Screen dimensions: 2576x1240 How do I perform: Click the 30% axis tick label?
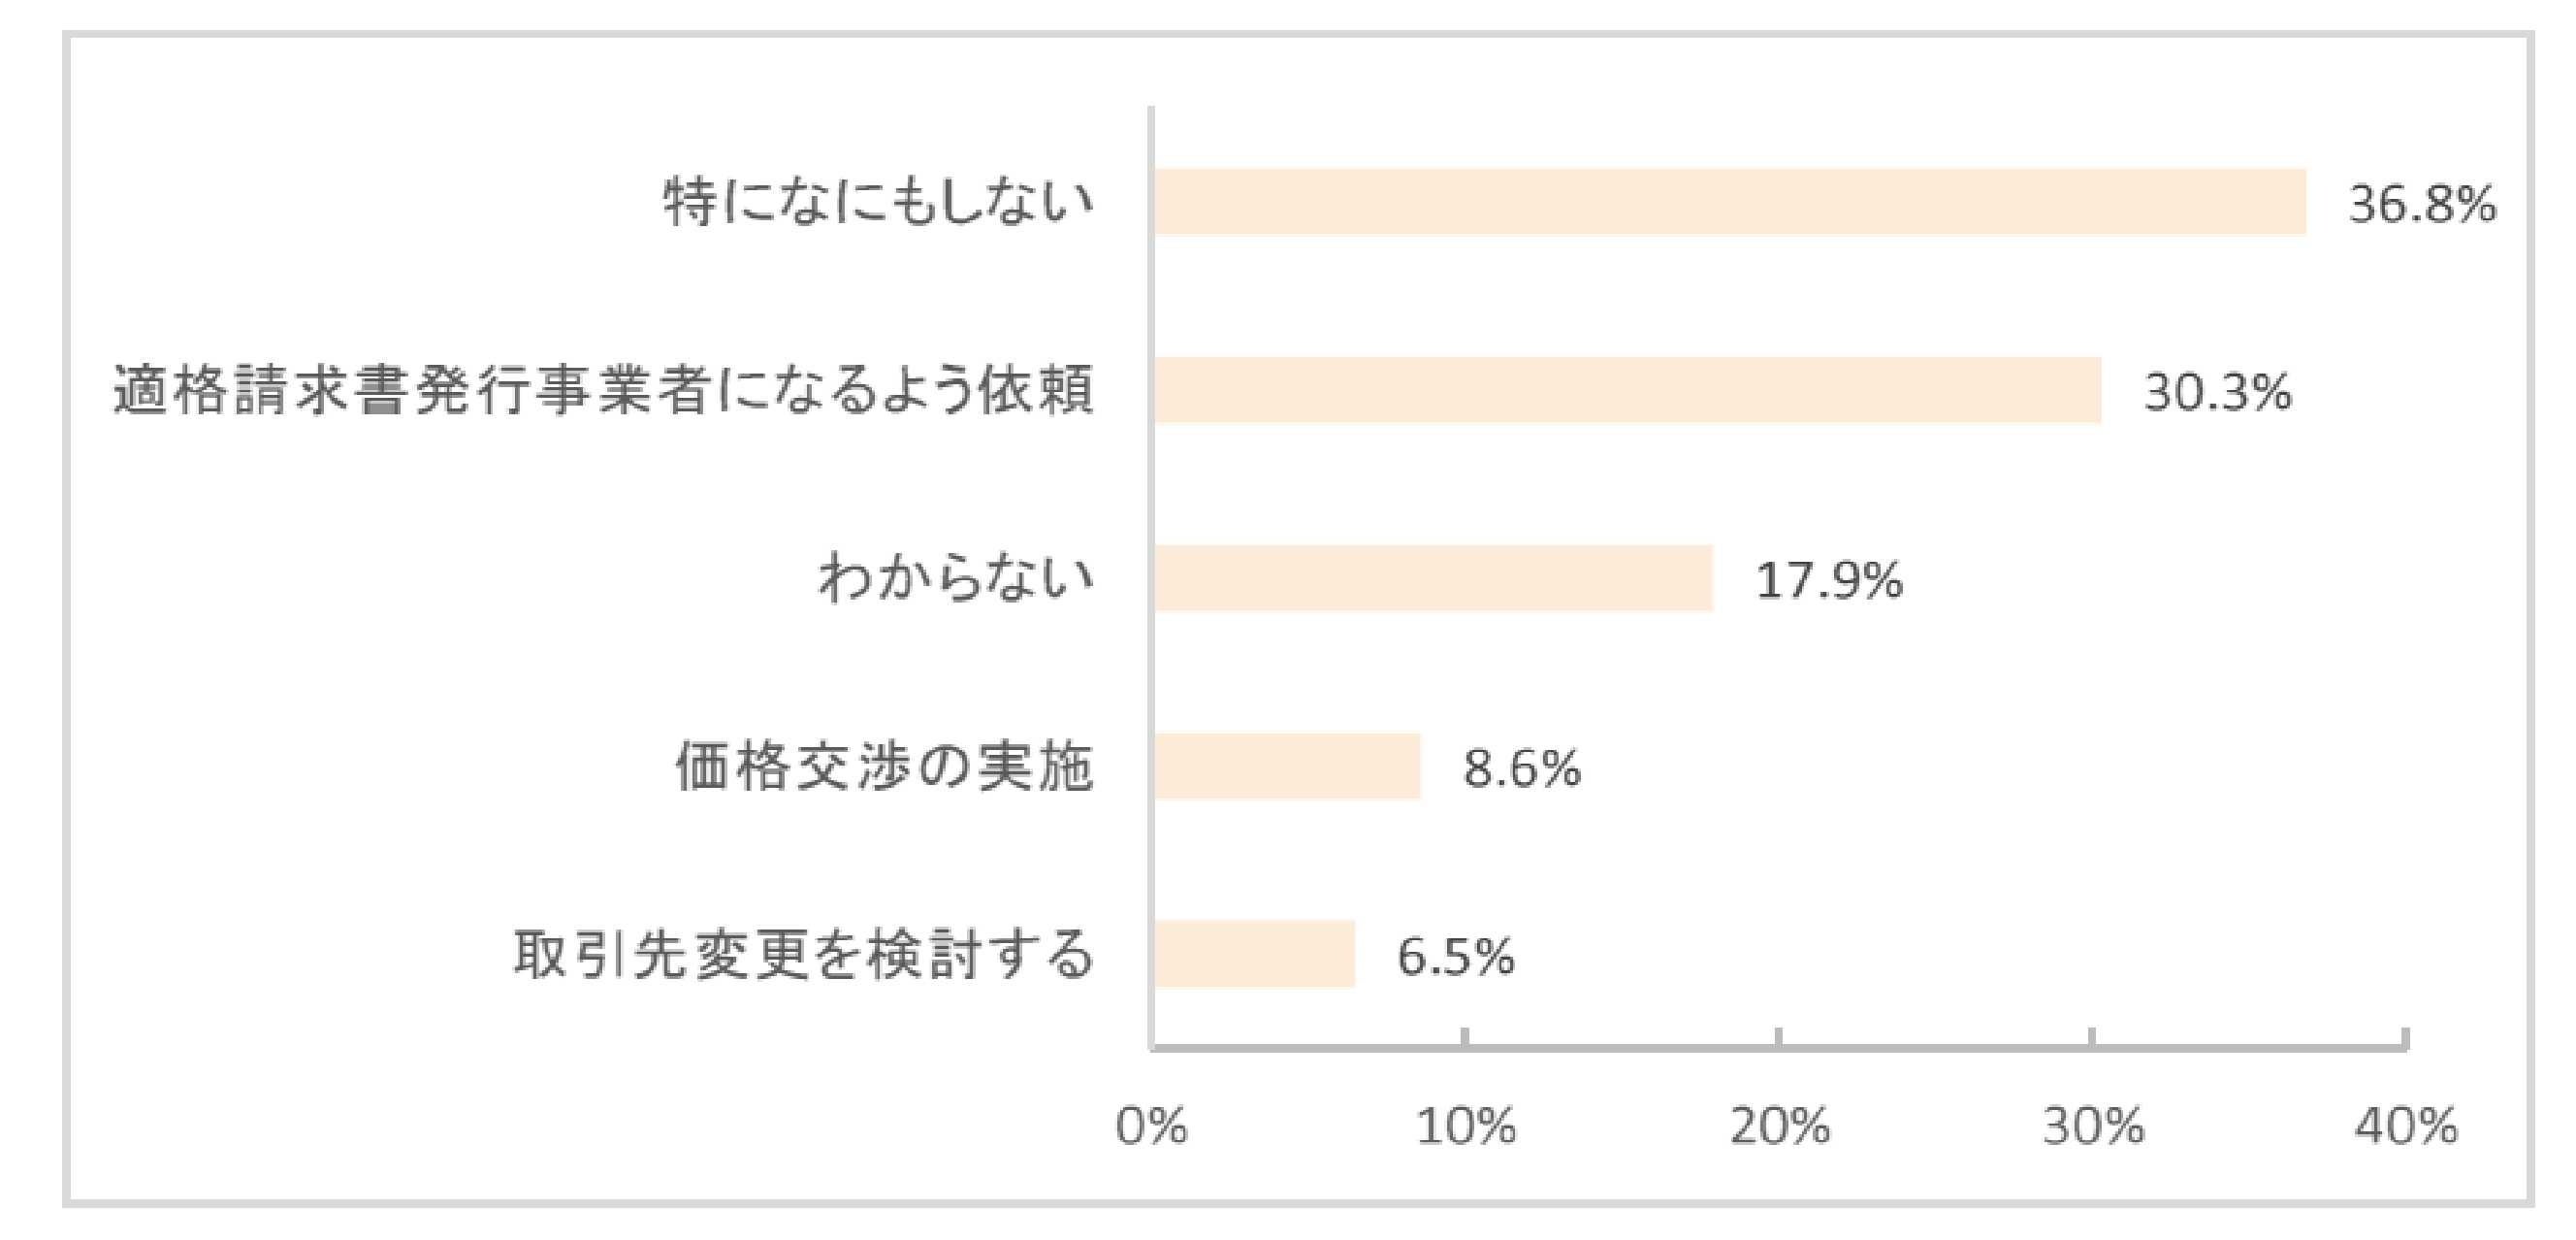[x=2093, y=1126]
